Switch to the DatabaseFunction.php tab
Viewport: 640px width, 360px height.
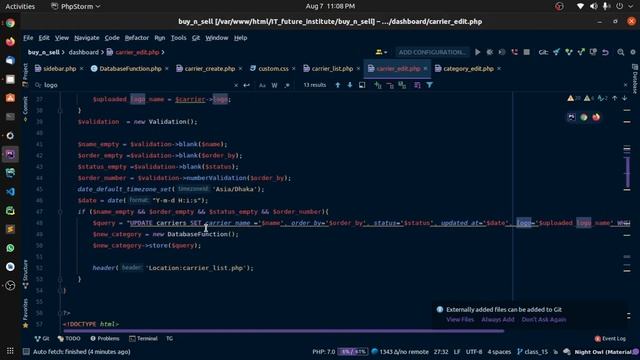coord(130,69)
